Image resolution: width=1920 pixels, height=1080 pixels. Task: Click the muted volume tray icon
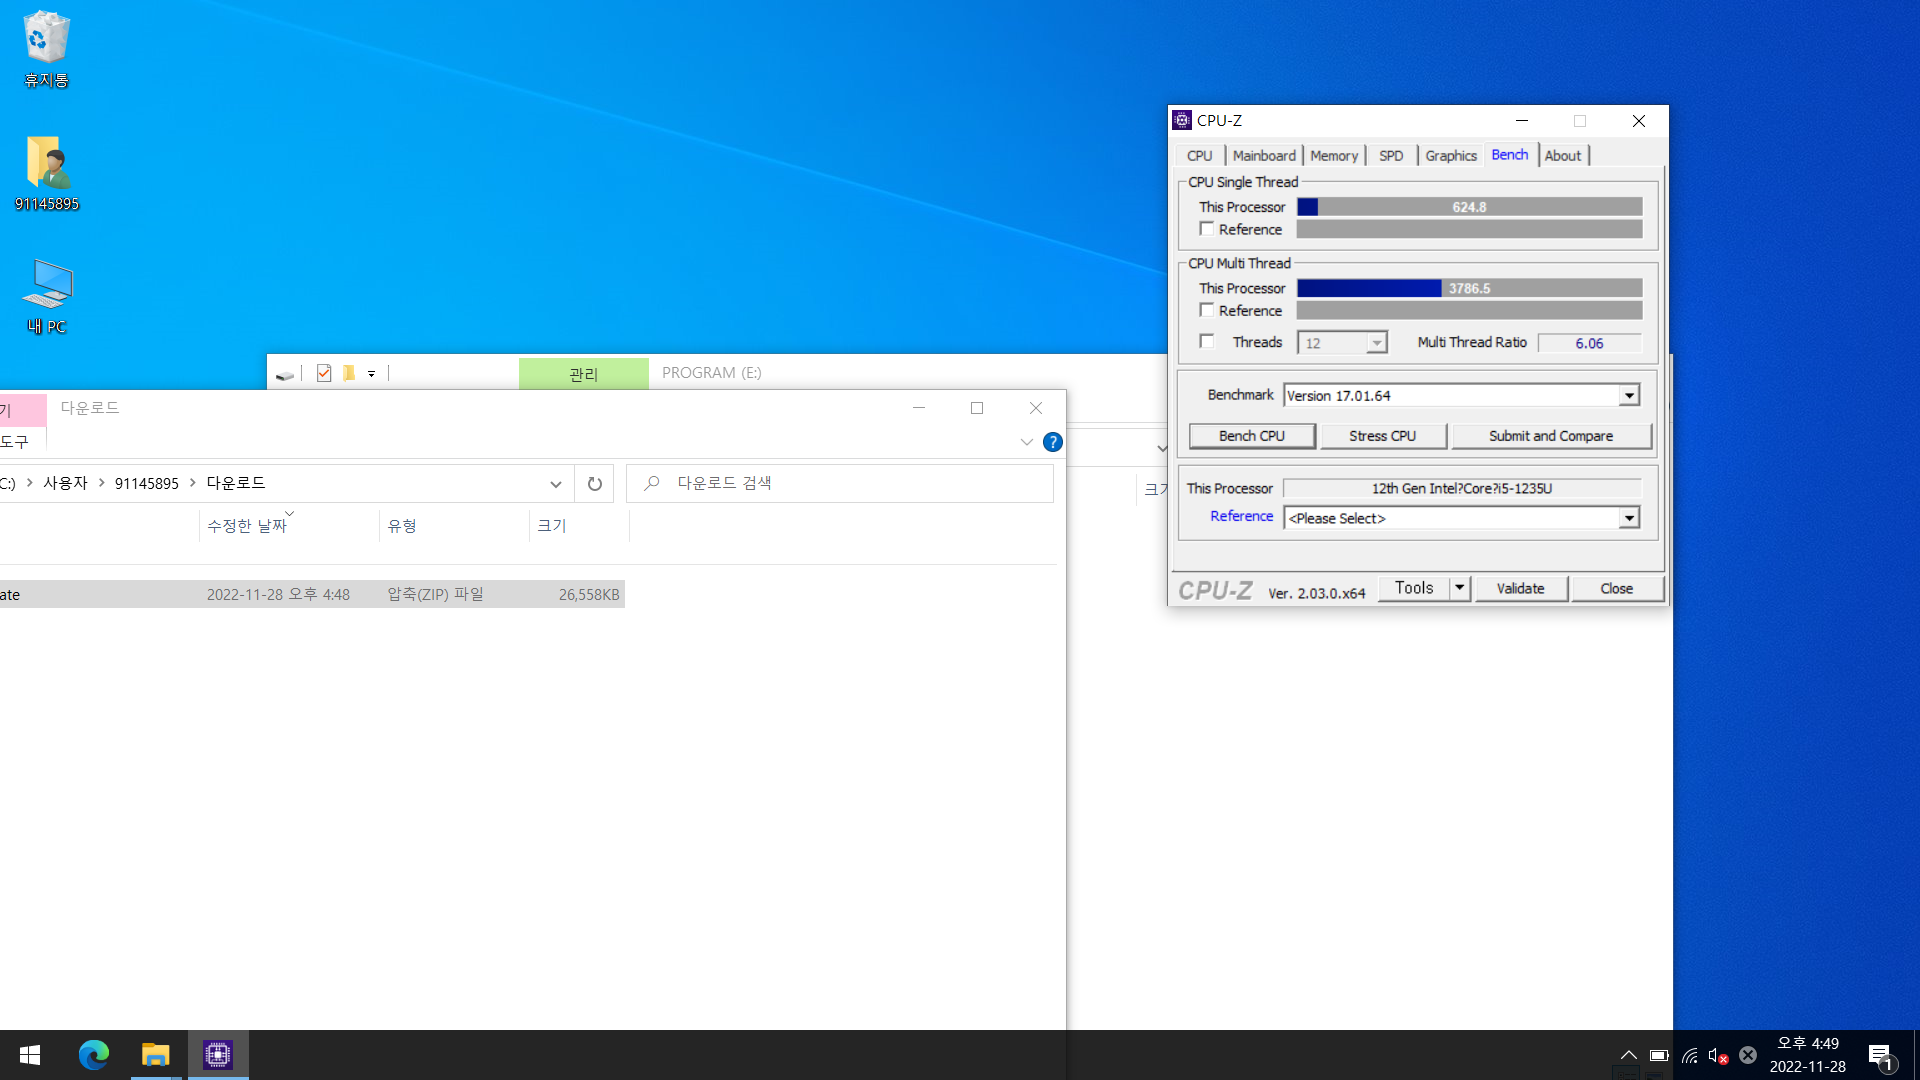pyautogui.click(x=1717, y=1055)
